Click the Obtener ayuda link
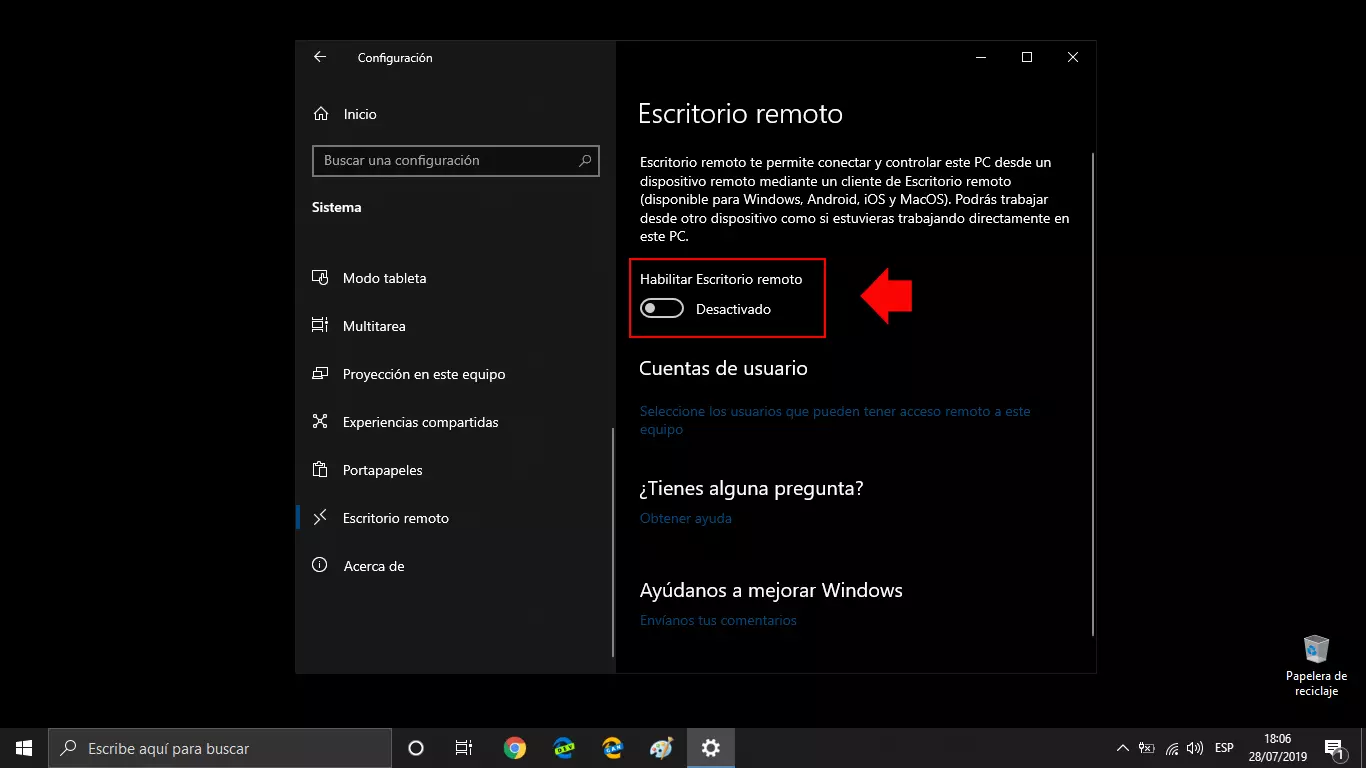This screenshot has width=1366, height=768. (686, 519)
